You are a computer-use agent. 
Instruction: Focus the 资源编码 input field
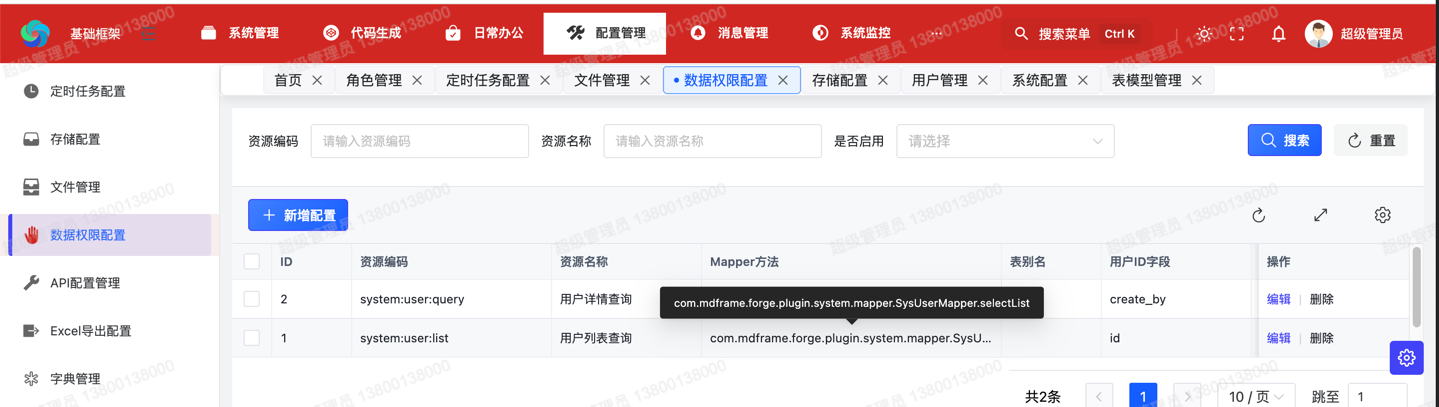click(x=420, y=141)
